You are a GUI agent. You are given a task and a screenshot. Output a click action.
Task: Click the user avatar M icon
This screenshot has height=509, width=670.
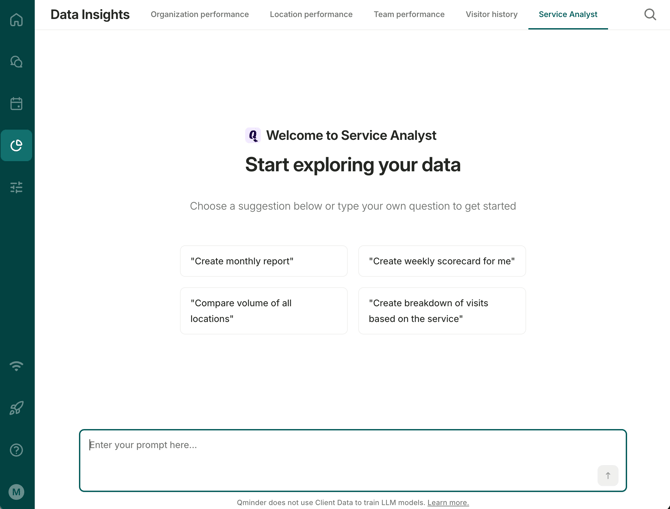pyautogui.click(x=17, y=491)
